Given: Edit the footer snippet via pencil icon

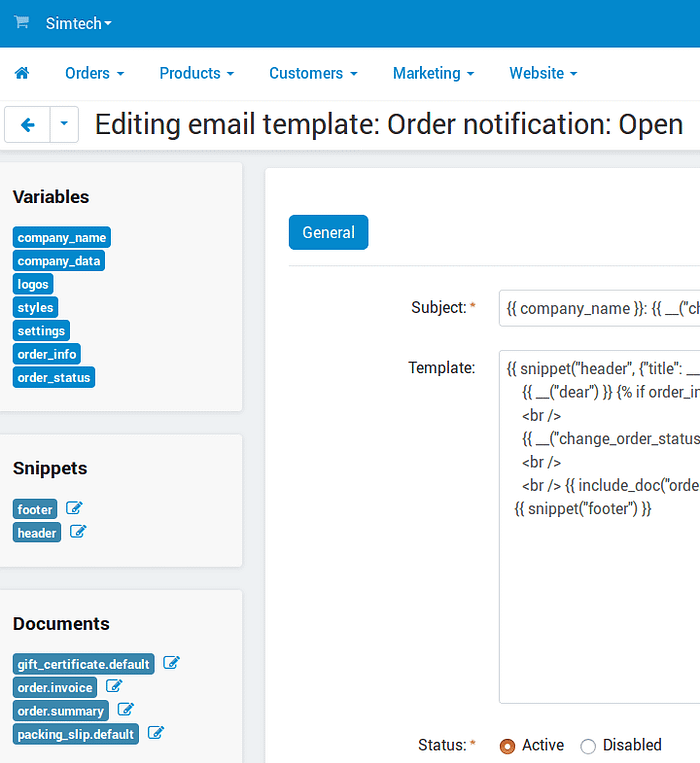Looking at the screenshot, I should [x=74, y=508].
